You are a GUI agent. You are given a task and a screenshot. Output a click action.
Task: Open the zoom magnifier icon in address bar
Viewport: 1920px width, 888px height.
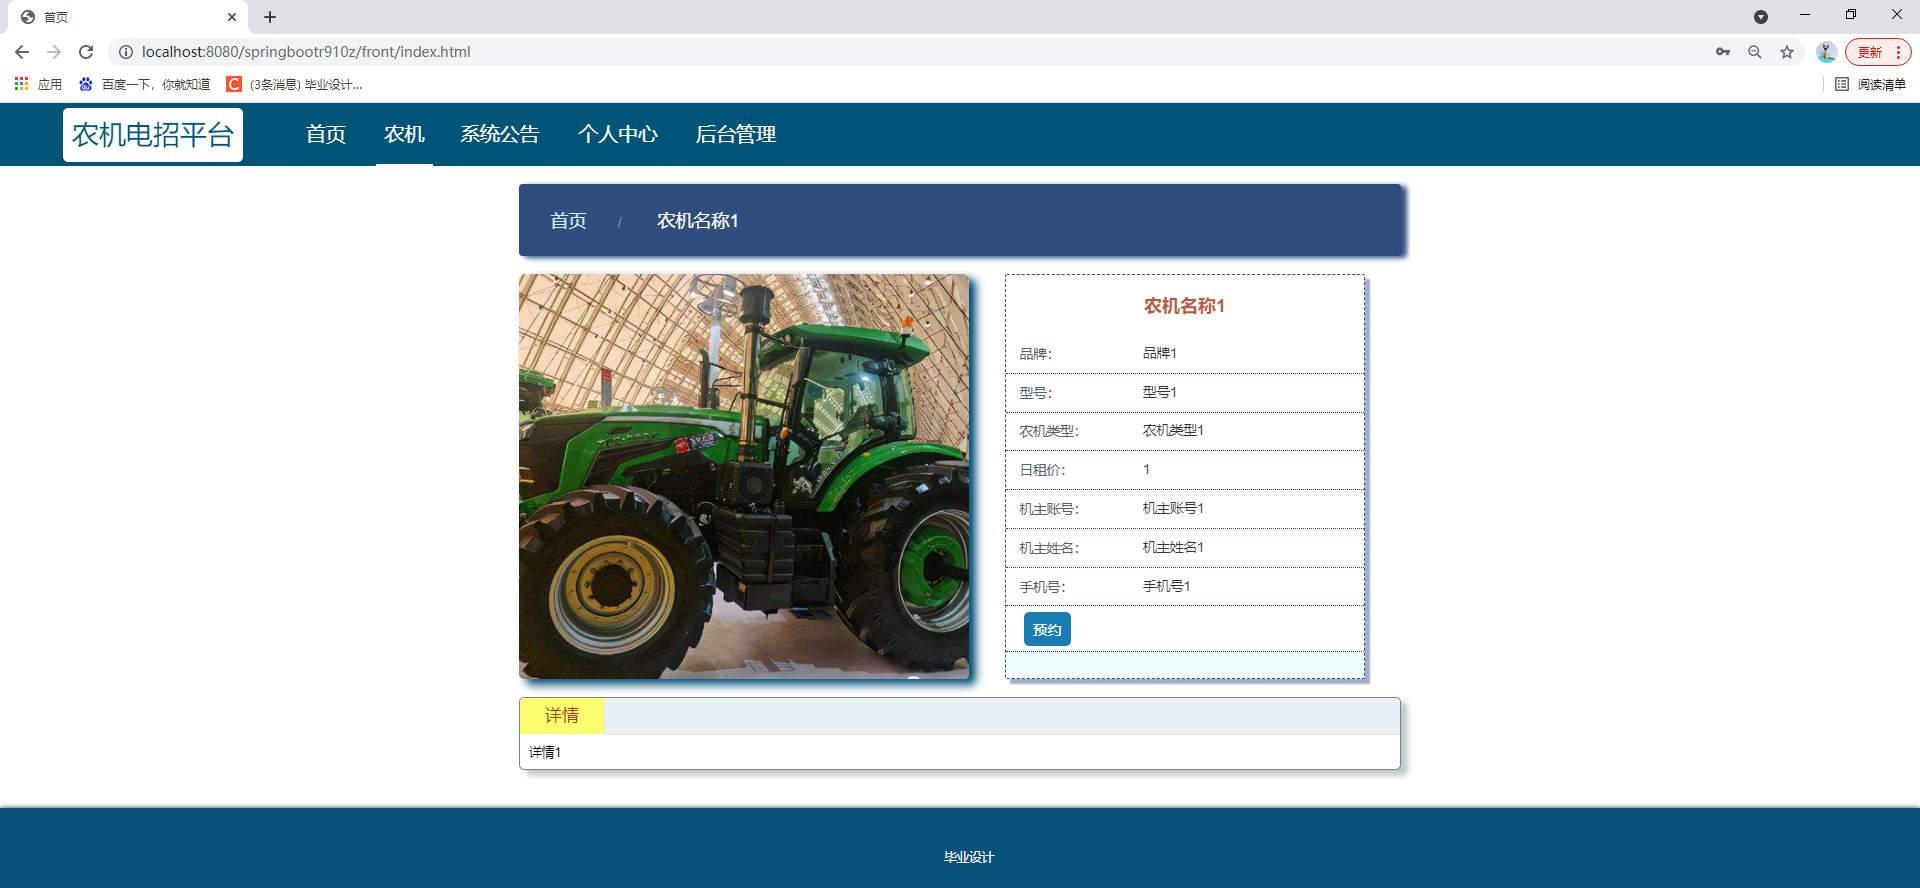pos(1755,52)
